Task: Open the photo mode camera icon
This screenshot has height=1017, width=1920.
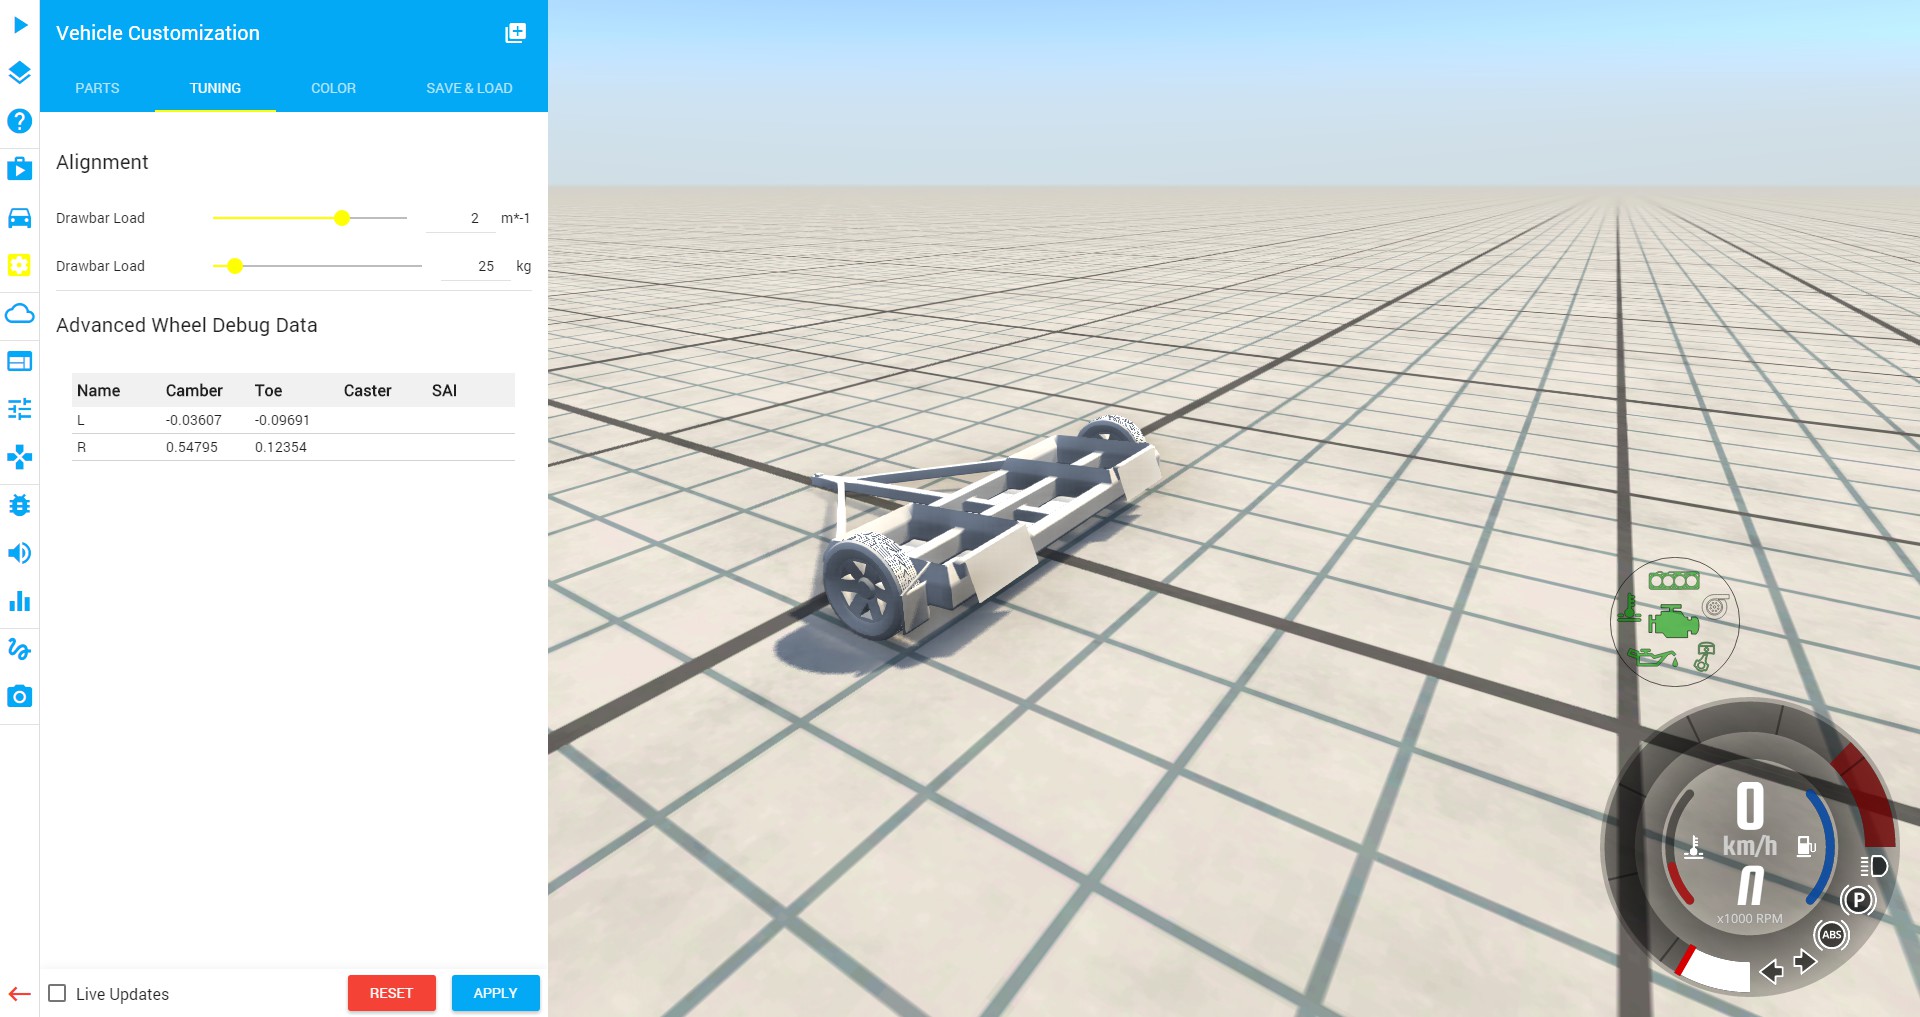Action: tap(20, 696)
